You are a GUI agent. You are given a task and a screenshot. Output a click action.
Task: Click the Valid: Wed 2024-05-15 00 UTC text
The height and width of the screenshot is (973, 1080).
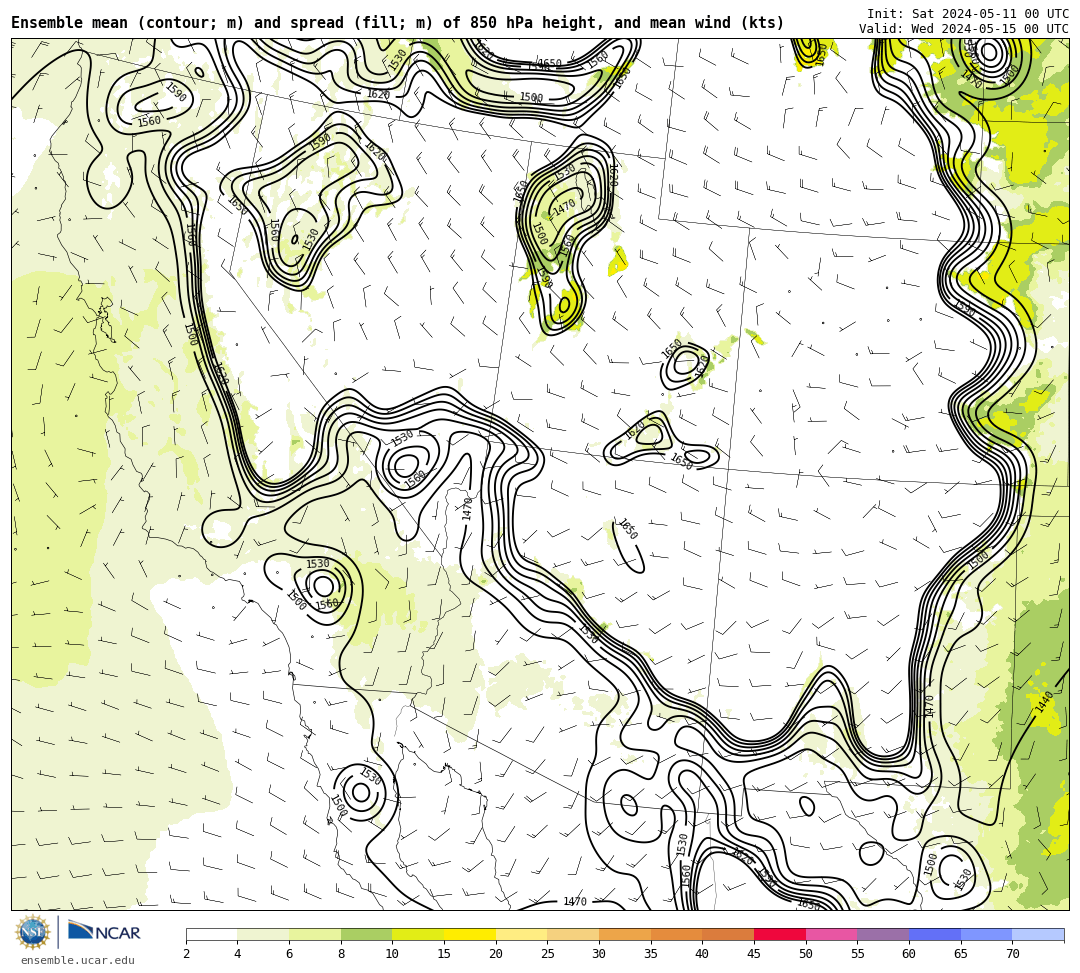click(x=964, y=28)
